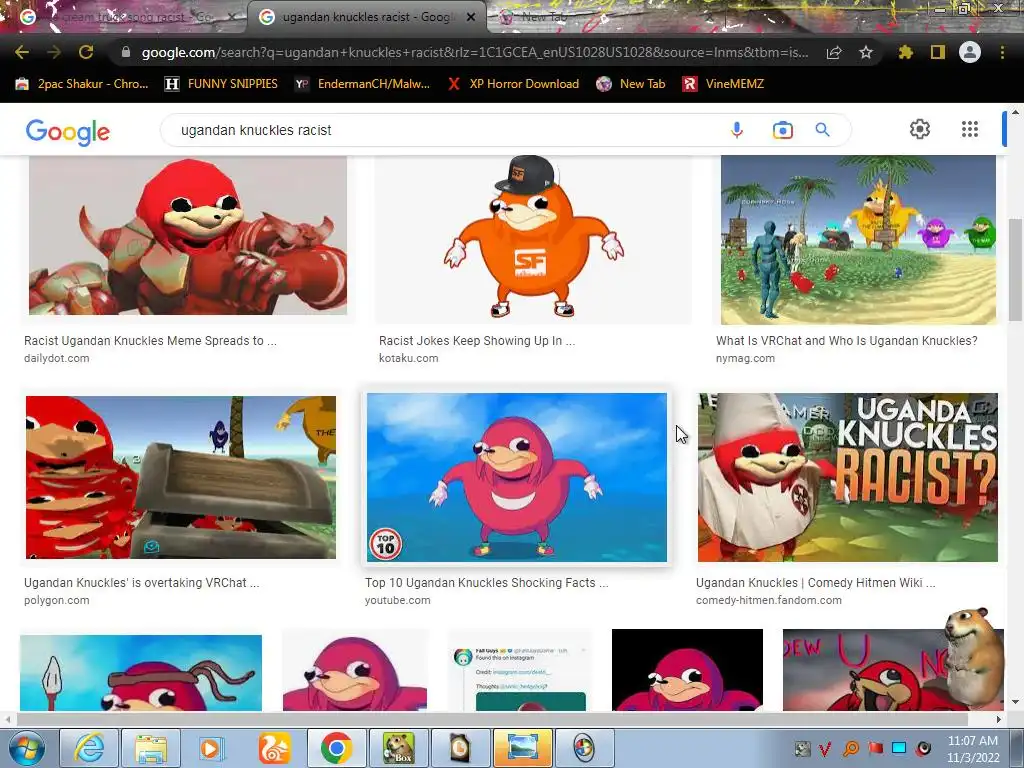Open the Chrome profile avatar
The height and width of the screenshot is (768, 1024).
[970, 52]
